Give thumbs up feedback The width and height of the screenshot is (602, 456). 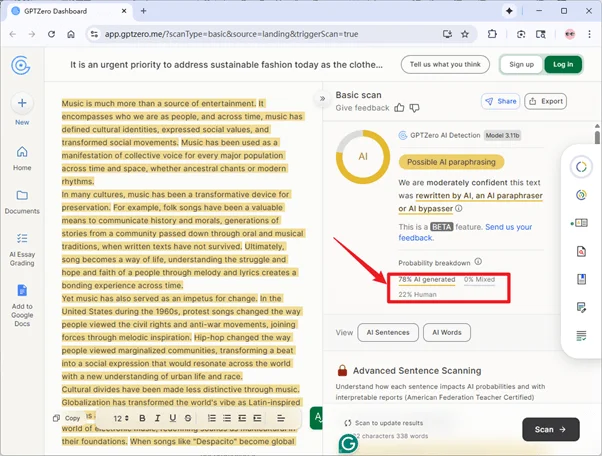[399, 108]
